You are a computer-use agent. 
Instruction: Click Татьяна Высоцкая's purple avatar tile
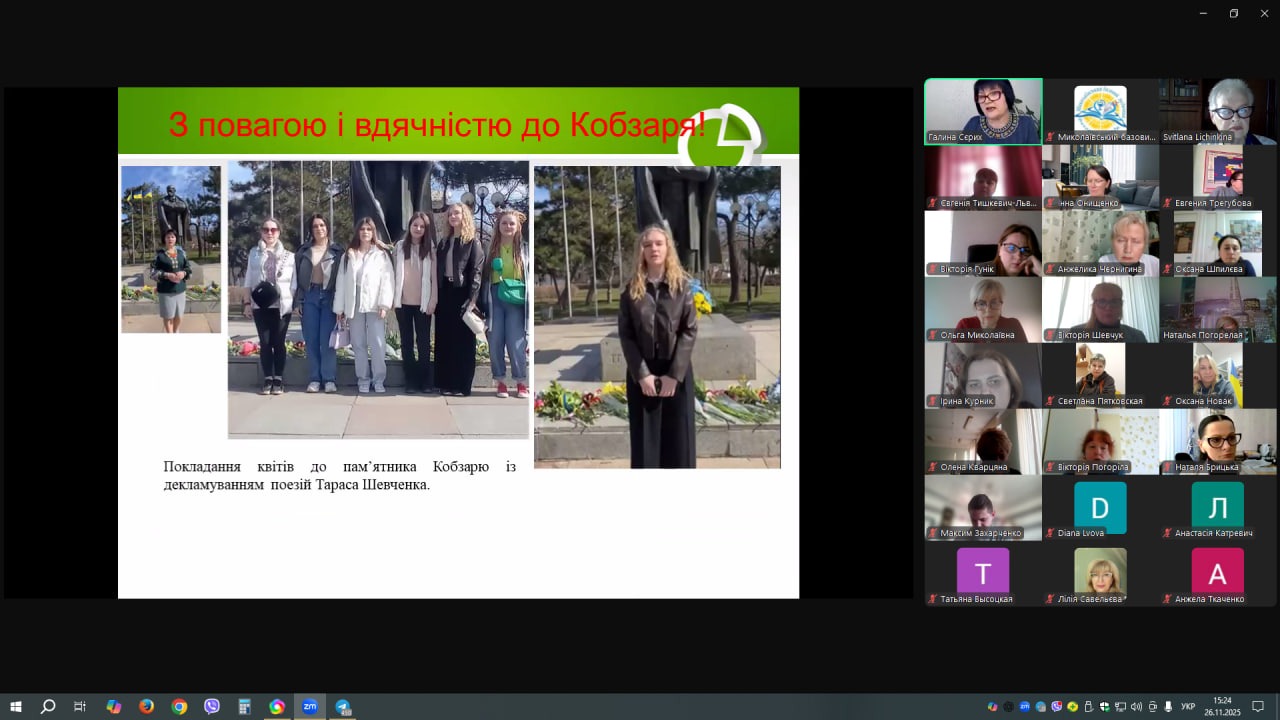(983, 573)
